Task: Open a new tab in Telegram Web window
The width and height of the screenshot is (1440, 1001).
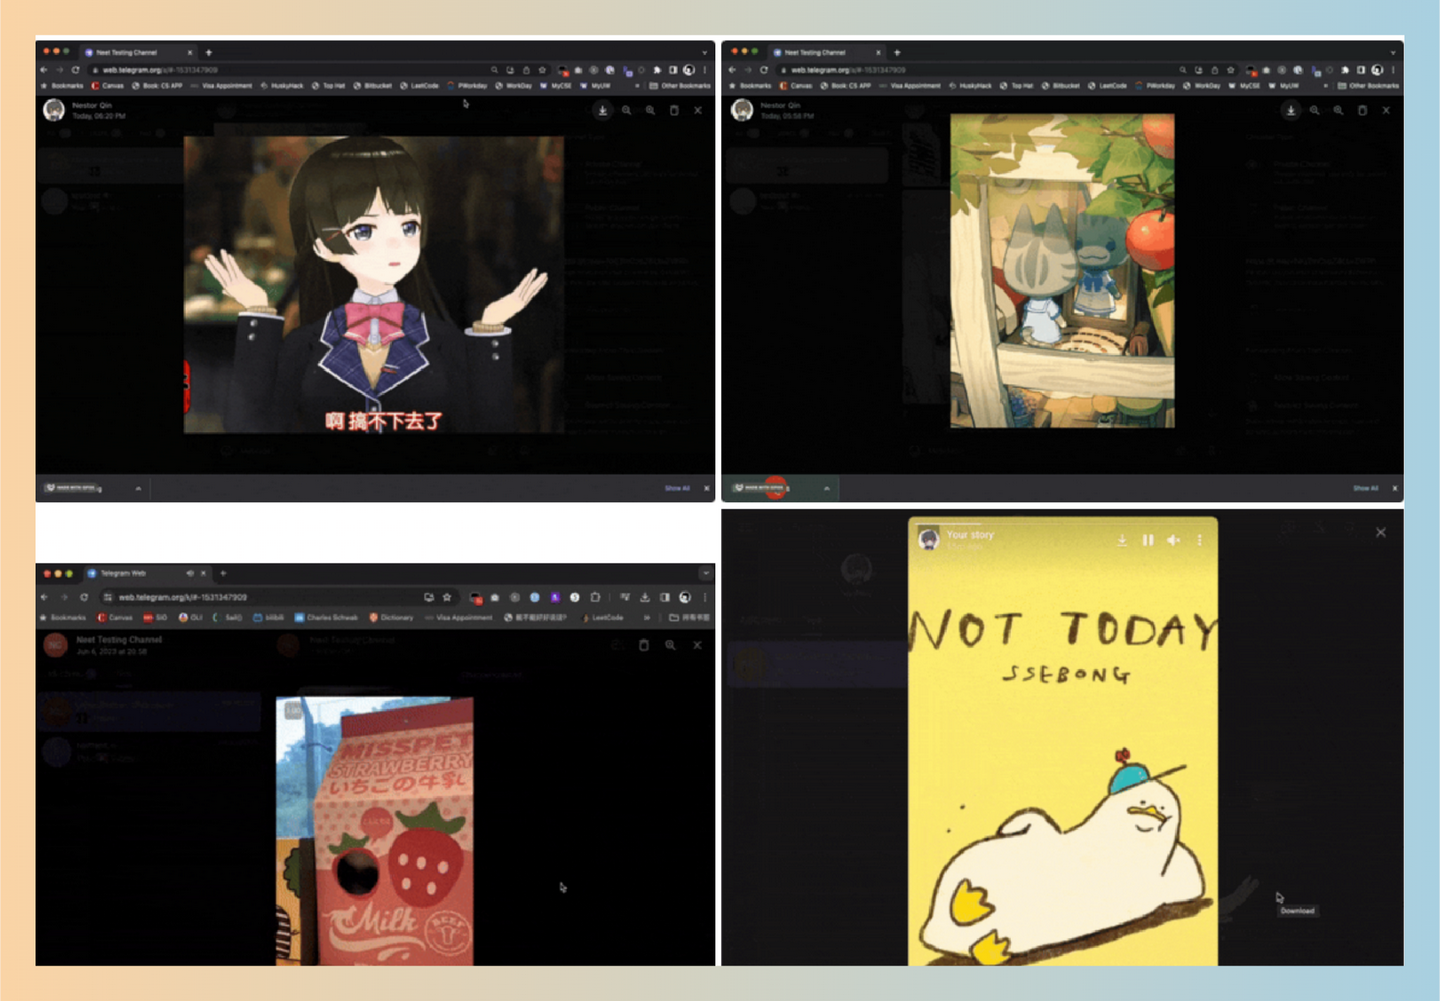Action: [x=223, y=573]
